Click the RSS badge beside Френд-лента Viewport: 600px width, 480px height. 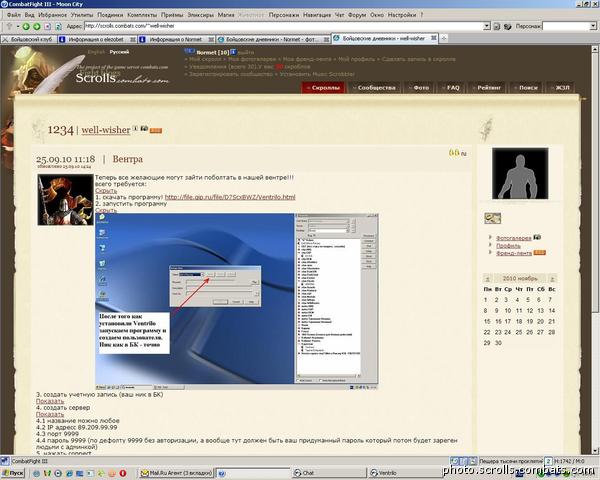coord(540,253)
